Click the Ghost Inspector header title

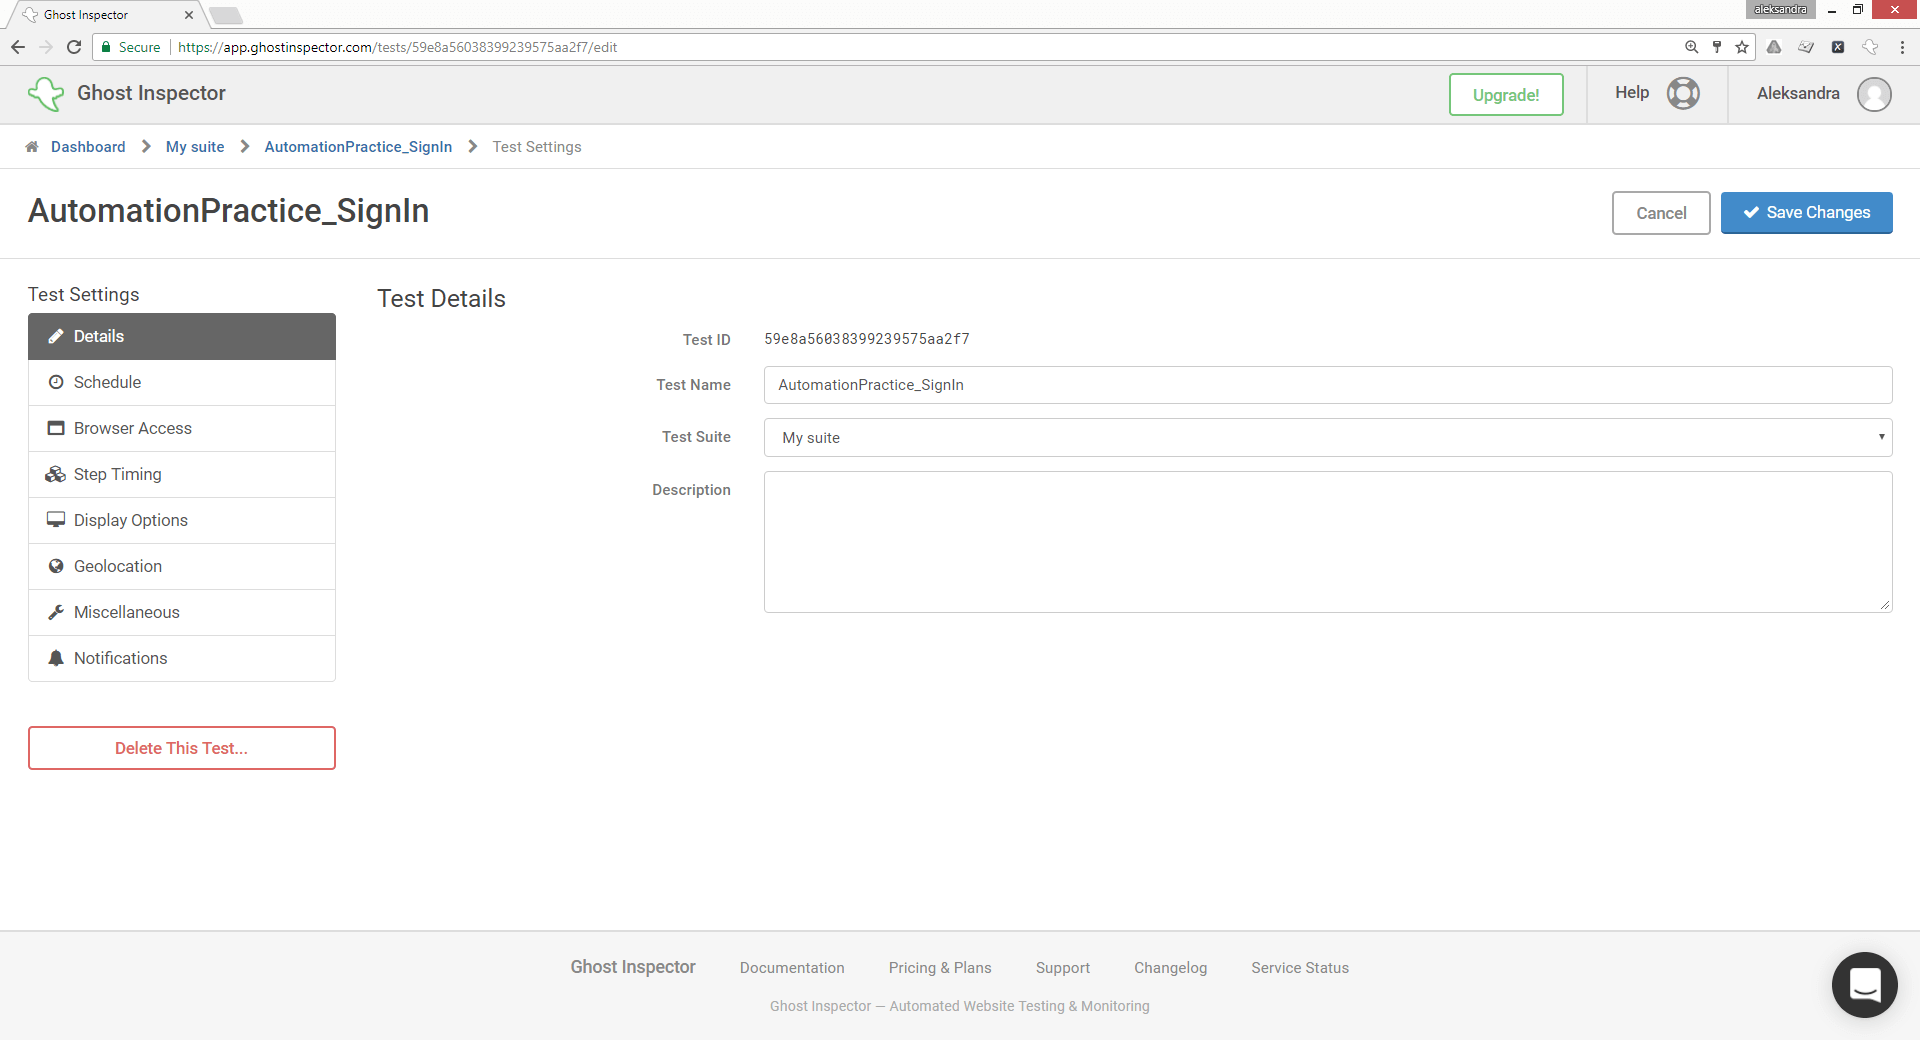(151, 93)
